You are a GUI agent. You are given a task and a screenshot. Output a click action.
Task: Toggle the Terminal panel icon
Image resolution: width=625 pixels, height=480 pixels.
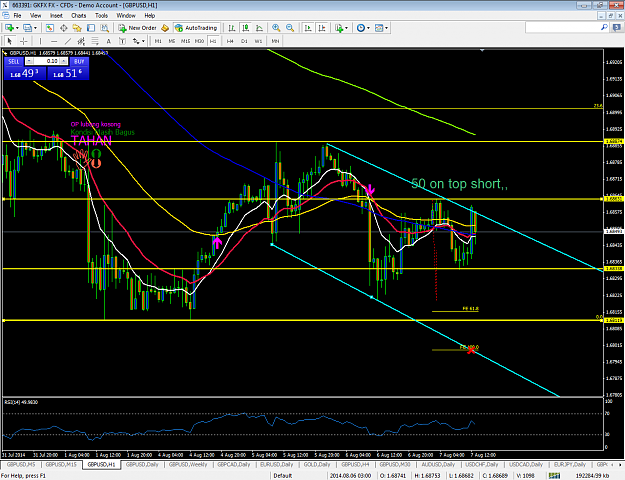pyautogui.click(x=91, y=28)
